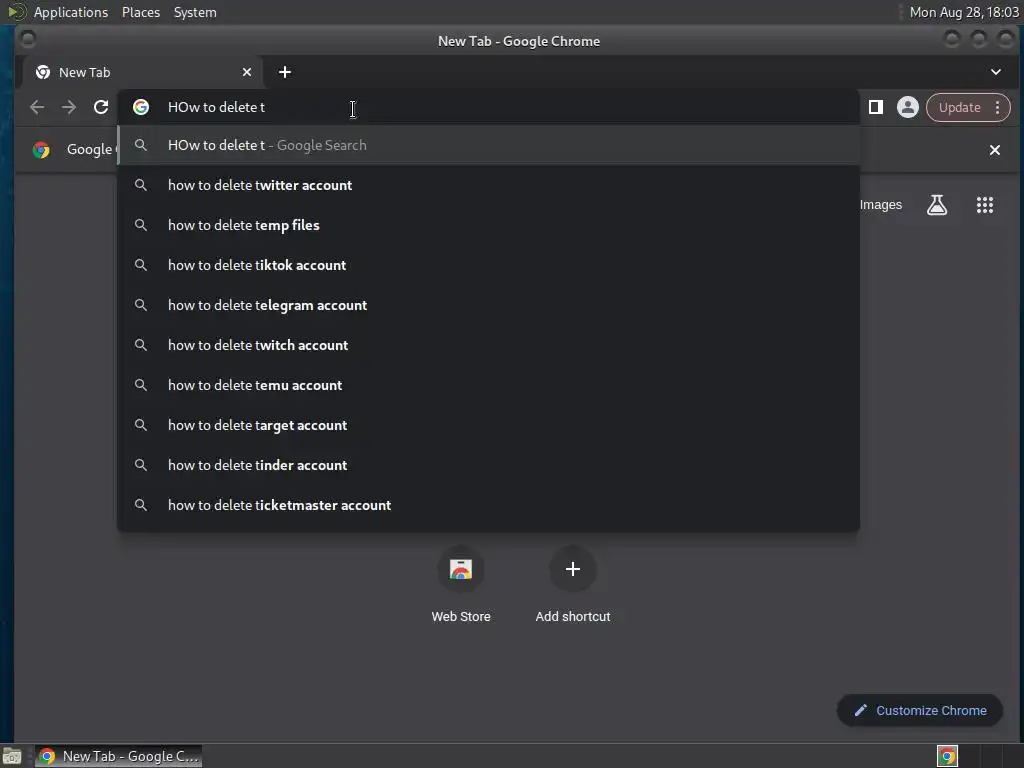Dismiss the Google infobar with X
This screenshot has width=1024, height=768.
(995, 150)
